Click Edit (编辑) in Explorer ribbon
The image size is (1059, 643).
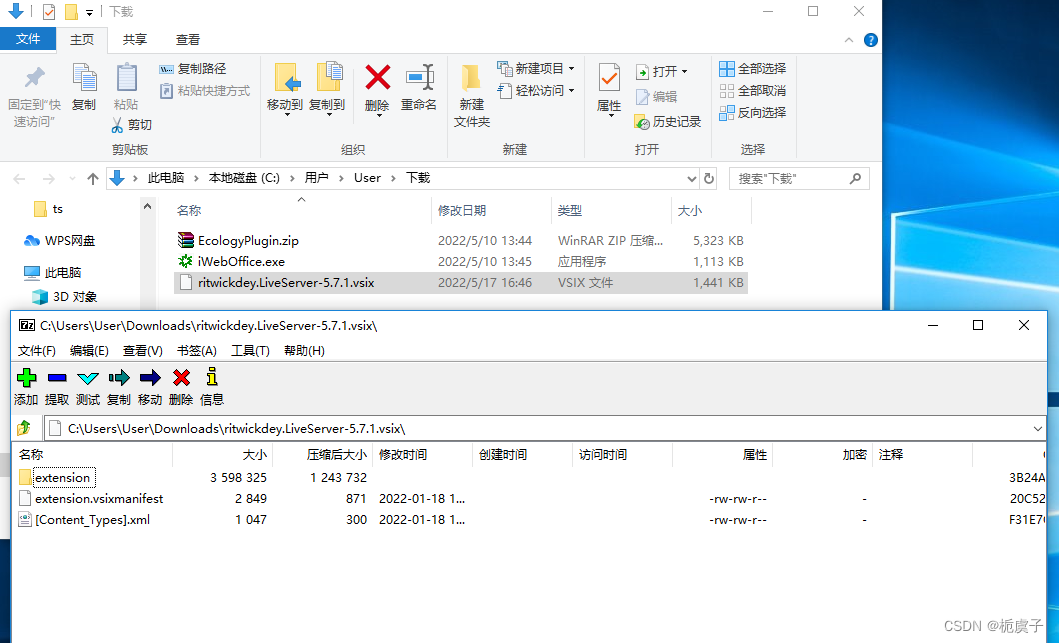coord(656,97)
